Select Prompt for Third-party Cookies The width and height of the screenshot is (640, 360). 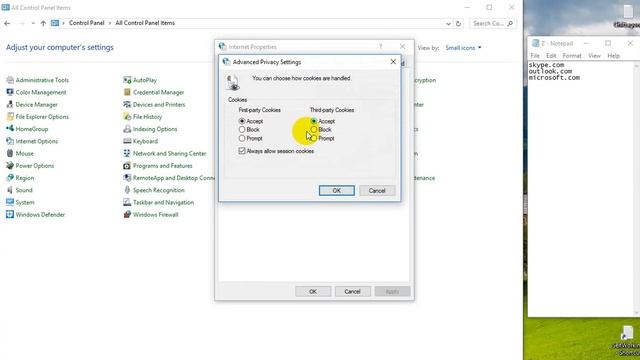pos(314,139)
